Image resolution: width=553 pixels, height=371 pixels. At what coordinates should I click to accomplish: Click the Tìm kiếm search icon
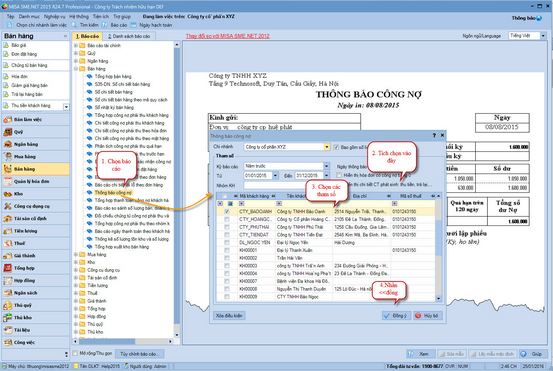coord(74,25)
